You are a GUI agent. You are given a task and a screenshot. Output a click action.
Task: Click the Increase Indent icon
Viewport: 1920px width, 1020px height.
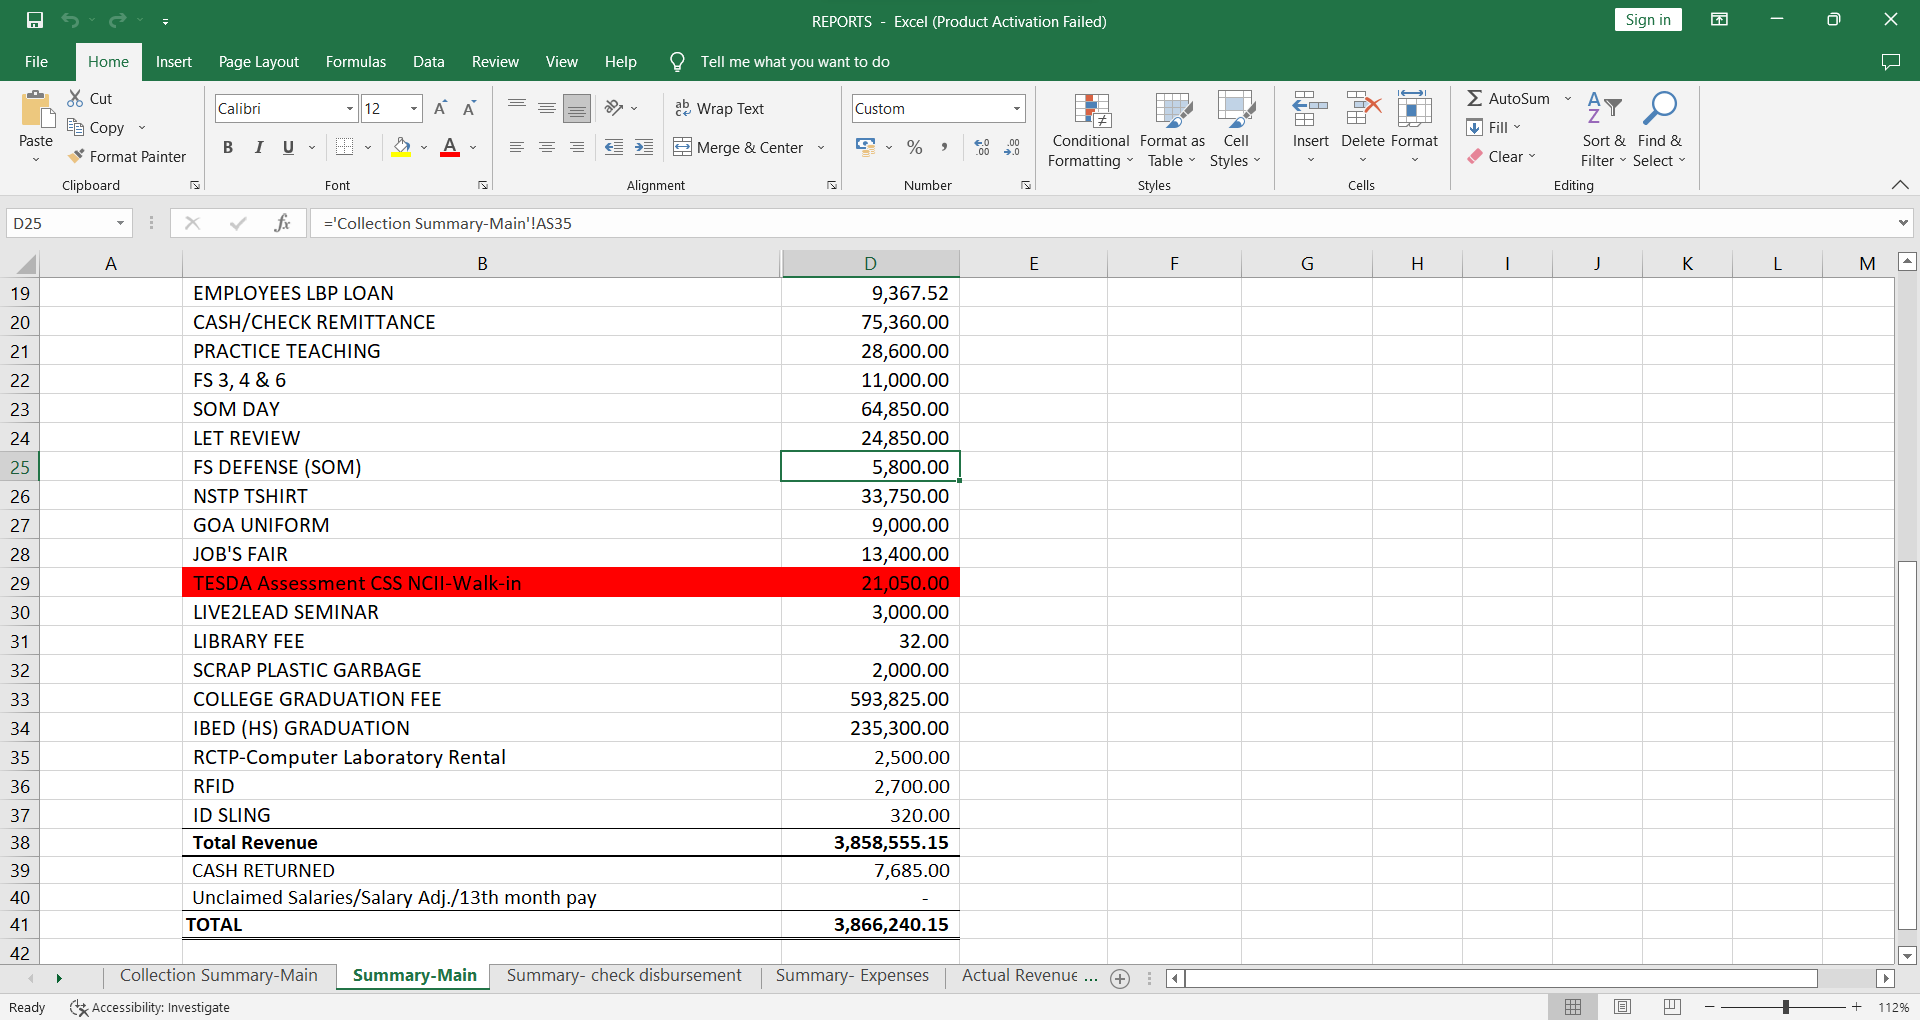tap(644, 147)
